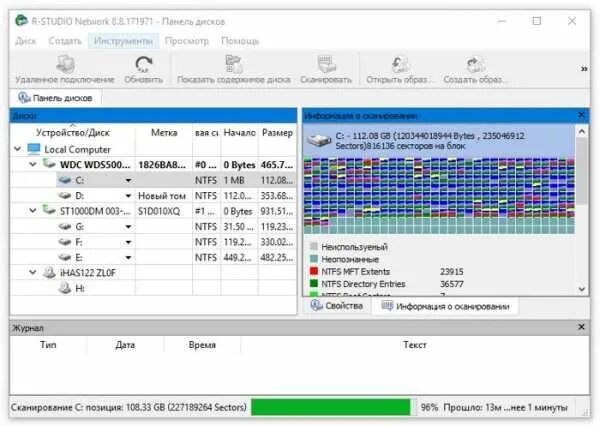The image size is (600, 426).
Task: Open the Помощь menu
Action: [240, 41]
